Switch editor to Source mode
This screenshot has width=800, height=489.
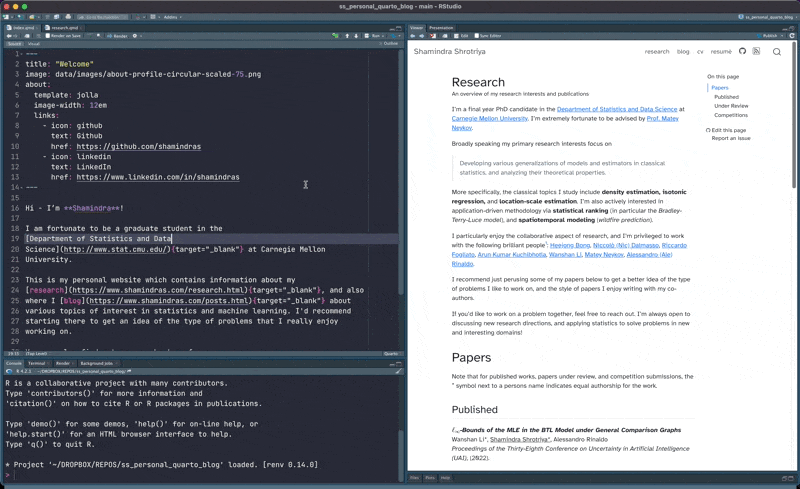[14, 44]
